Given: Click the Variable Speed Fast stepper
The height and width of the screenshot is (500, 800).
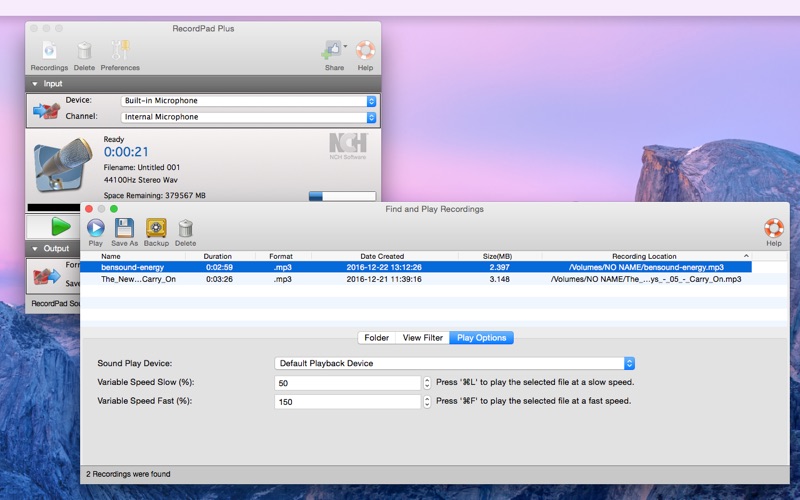Looking at the screenshot, I should (x=427, y=402).
